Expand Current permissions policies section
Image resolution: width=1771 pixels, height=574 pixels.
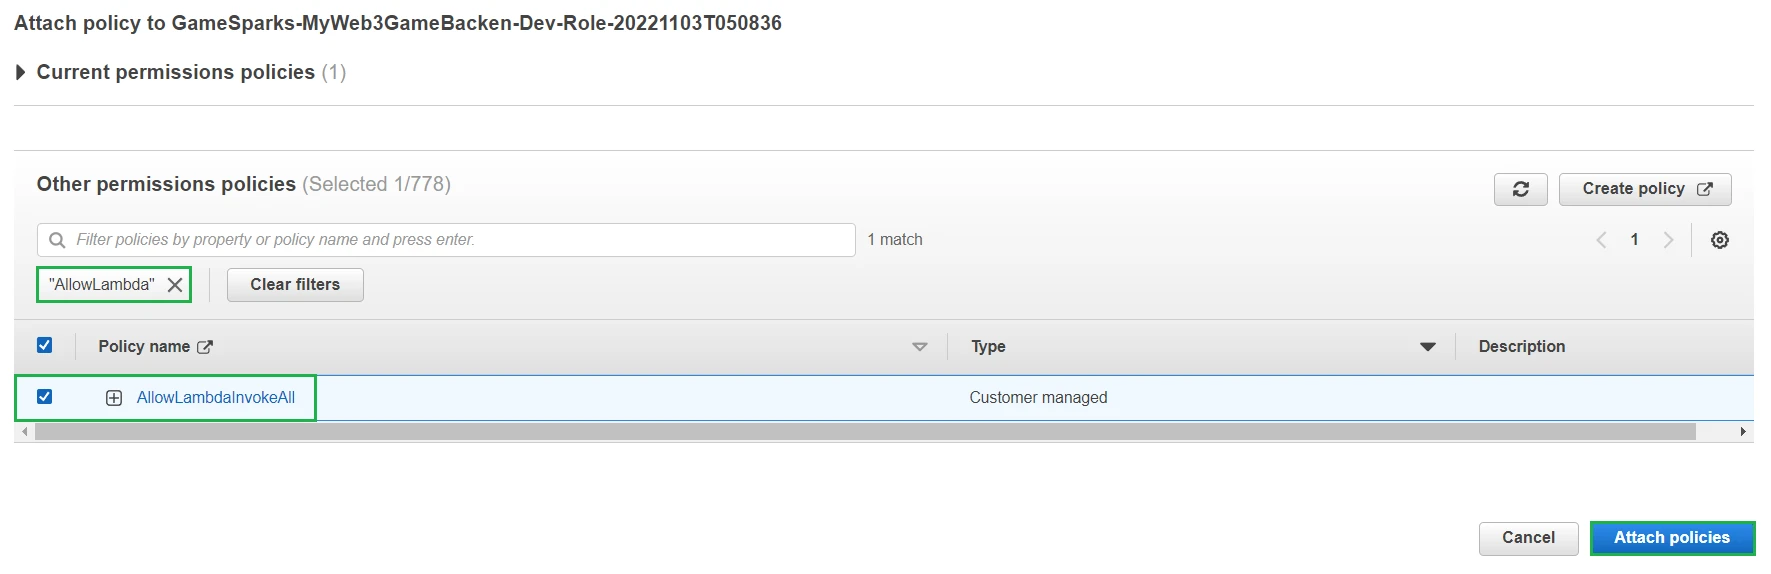click(x=20, y=72)
